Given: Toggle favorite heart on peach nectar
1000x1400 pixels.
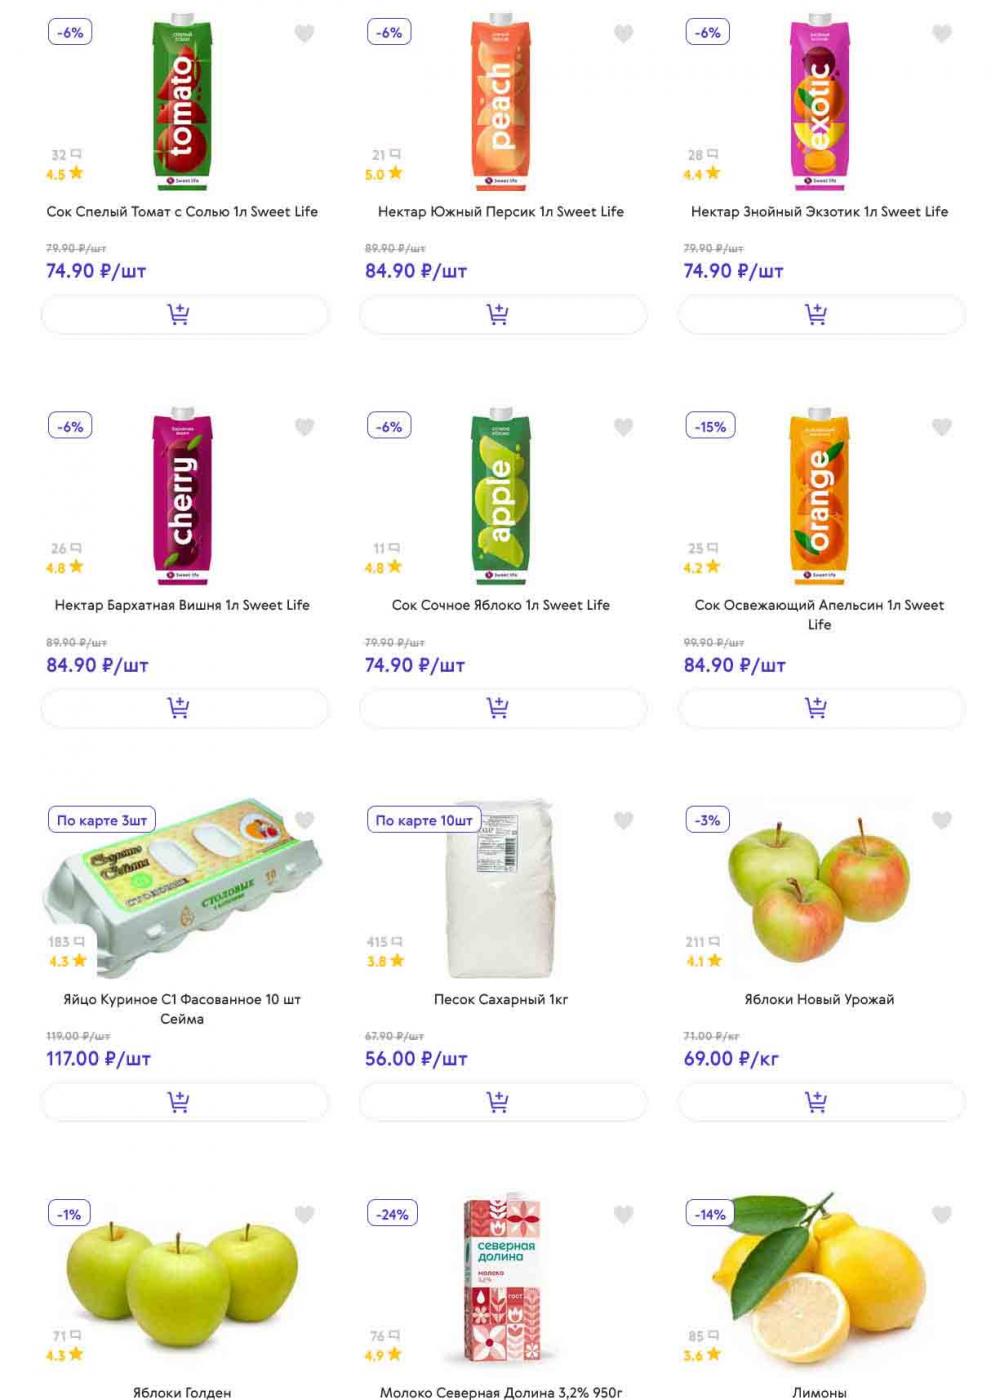Looking at the screenshot, I should [624, 33].
